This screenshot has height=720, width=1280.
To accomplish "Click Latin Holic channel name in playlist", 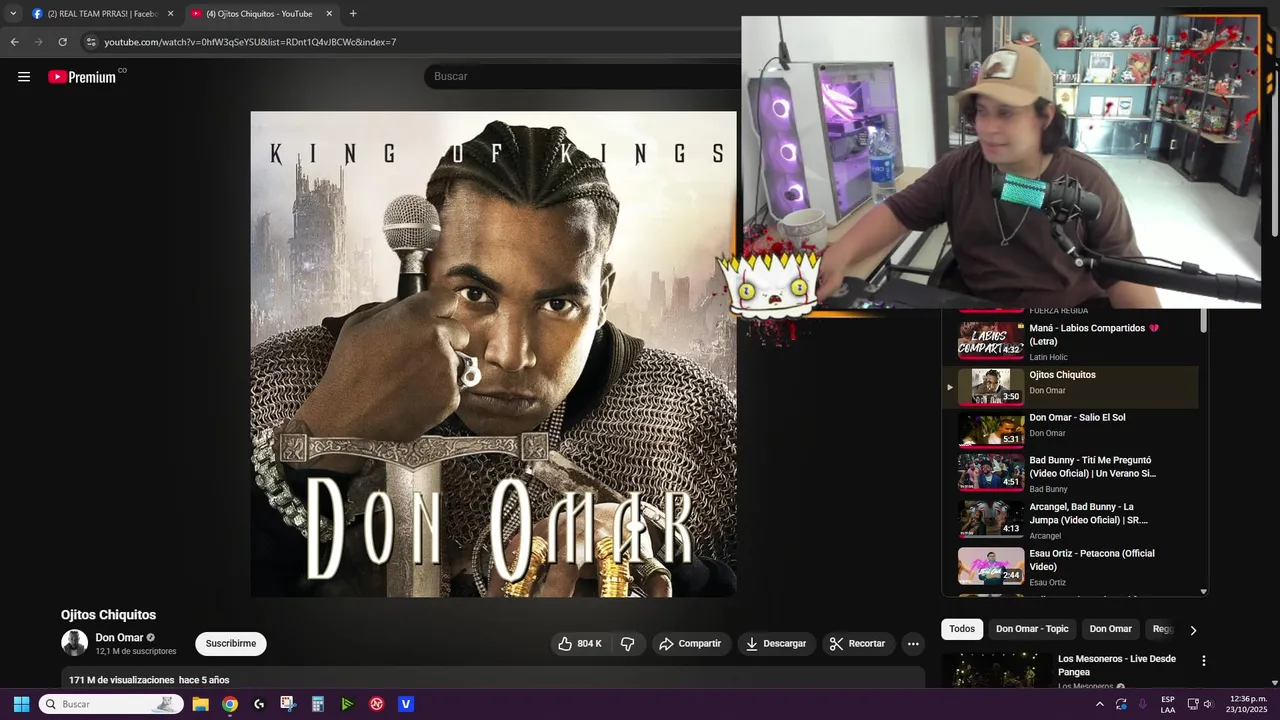I will [1048, 357].
